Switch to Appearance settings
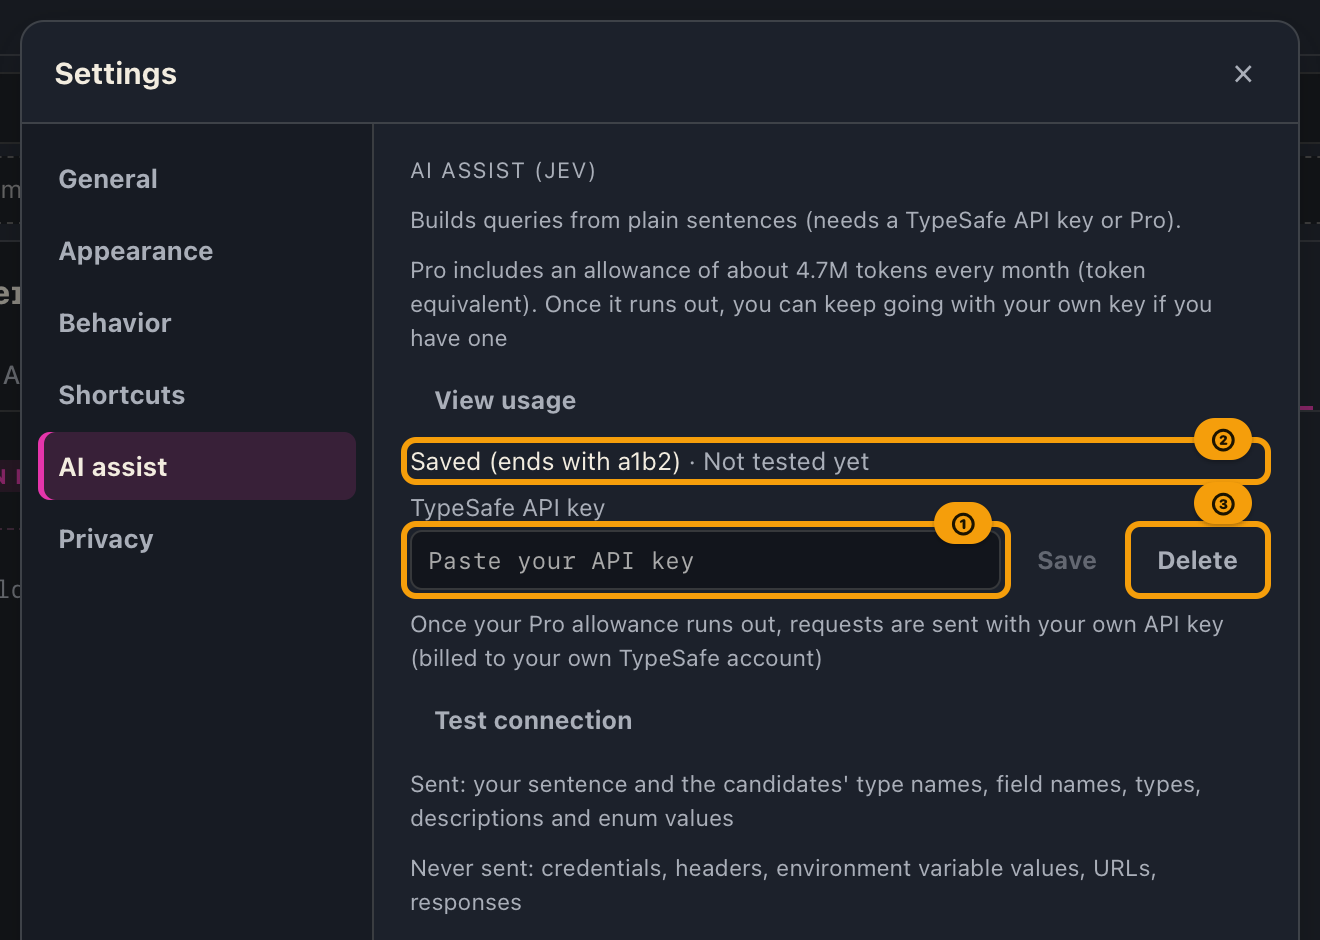1320x940 pixels. [197, 251]
